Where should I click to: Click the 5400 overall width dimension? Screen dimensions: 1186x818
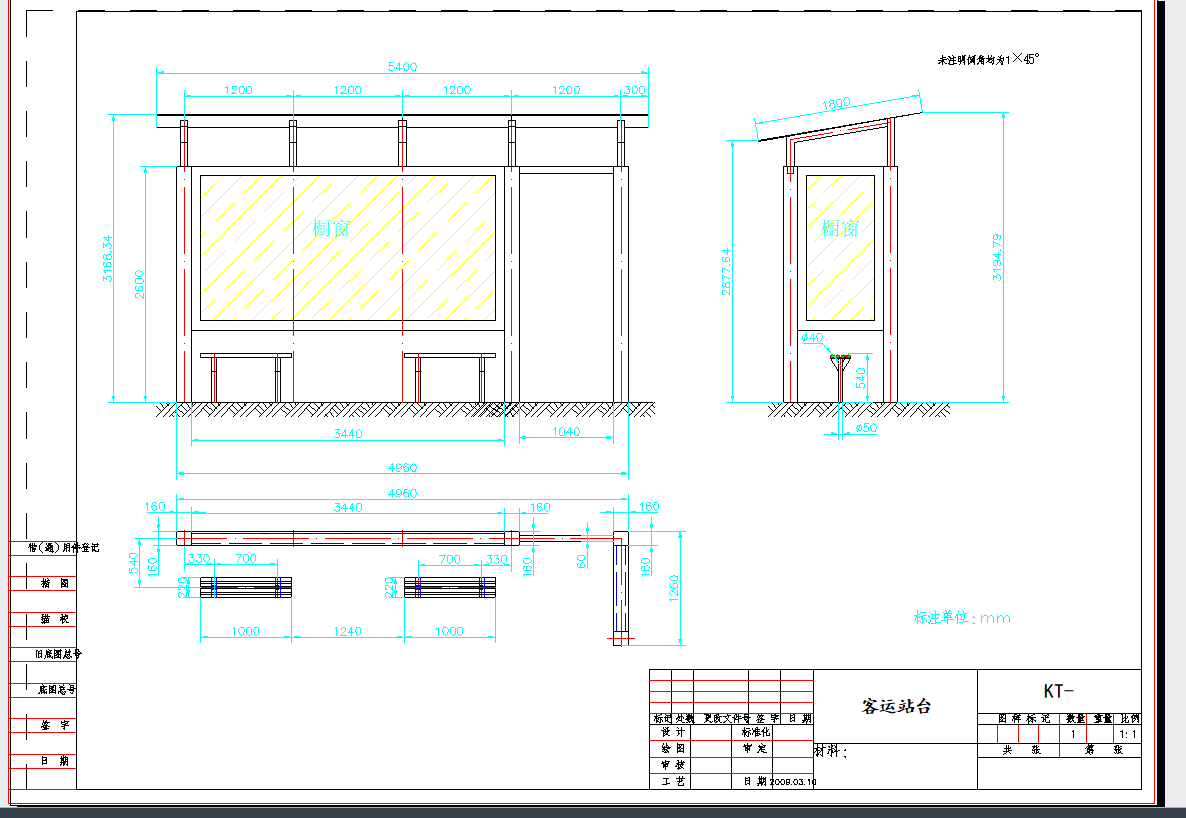pos(402,66)
